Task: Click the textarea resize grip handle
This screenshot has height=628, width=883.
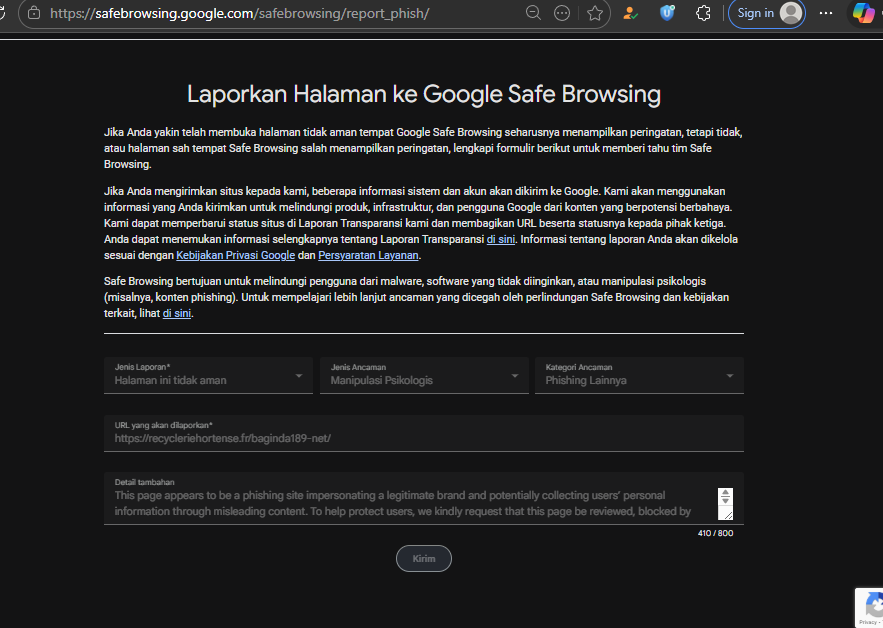Action: click(728, 515)
